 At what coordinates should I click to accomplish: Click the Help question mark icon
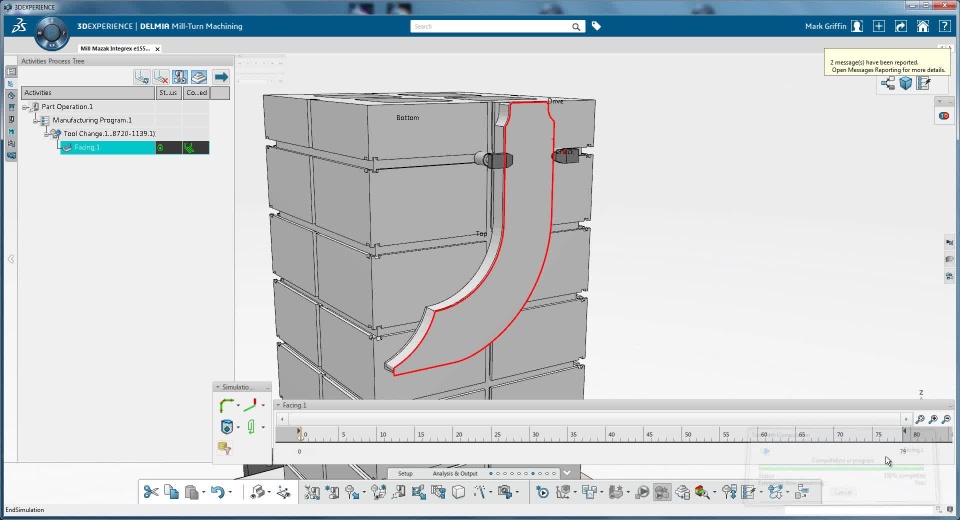[945, 26]
